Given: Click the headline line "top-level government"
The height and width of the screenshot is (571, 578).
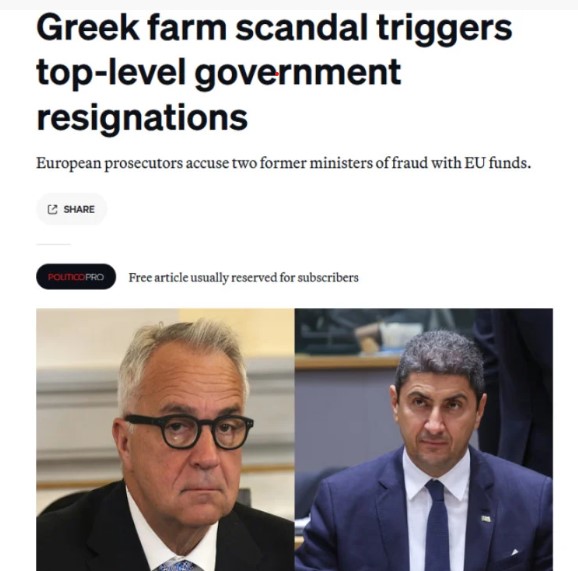Looking at the screenshot, I should pos(218,74).
